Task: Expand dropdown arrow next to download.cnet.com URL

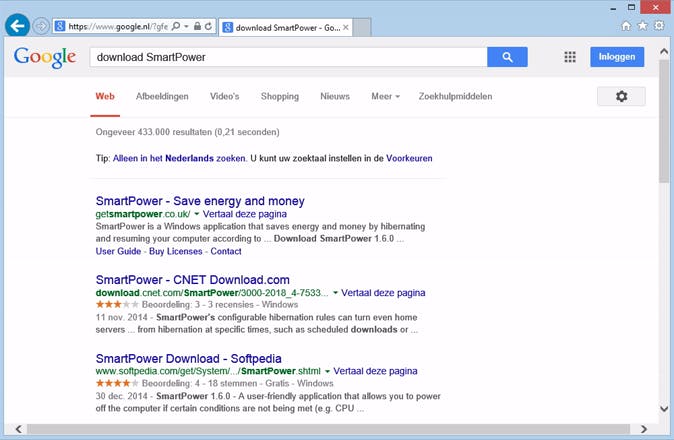Action: (335, 293)
